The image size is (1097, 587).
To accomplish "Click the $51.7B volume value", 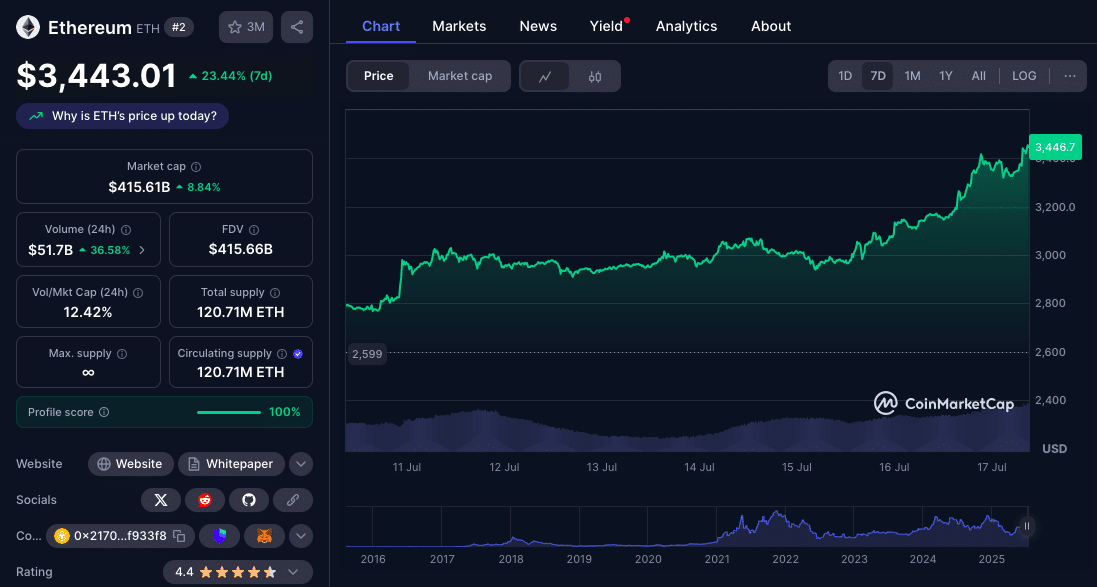I will tap(50, 250).
